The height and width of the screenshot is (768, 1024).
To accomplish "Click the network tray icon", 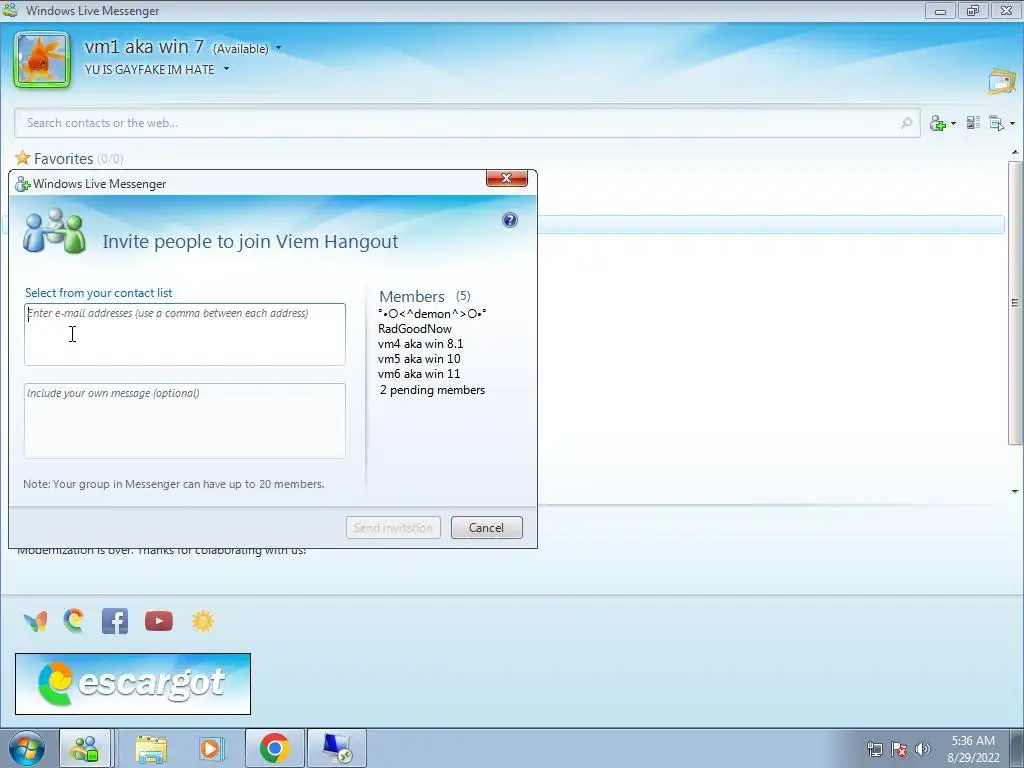I will (874, 750).
